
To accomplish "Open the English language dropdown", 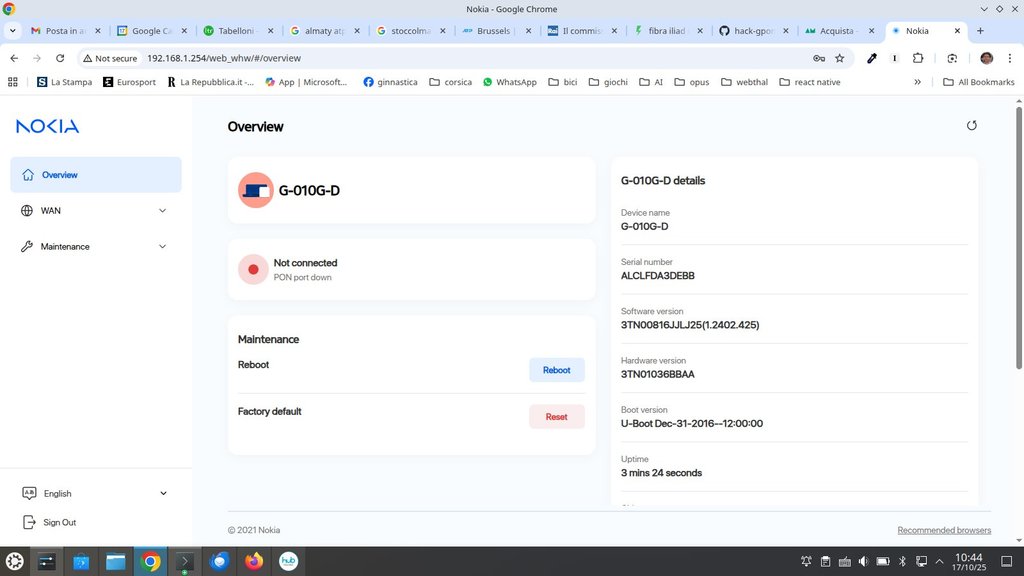I will click(x=96, y=493).
